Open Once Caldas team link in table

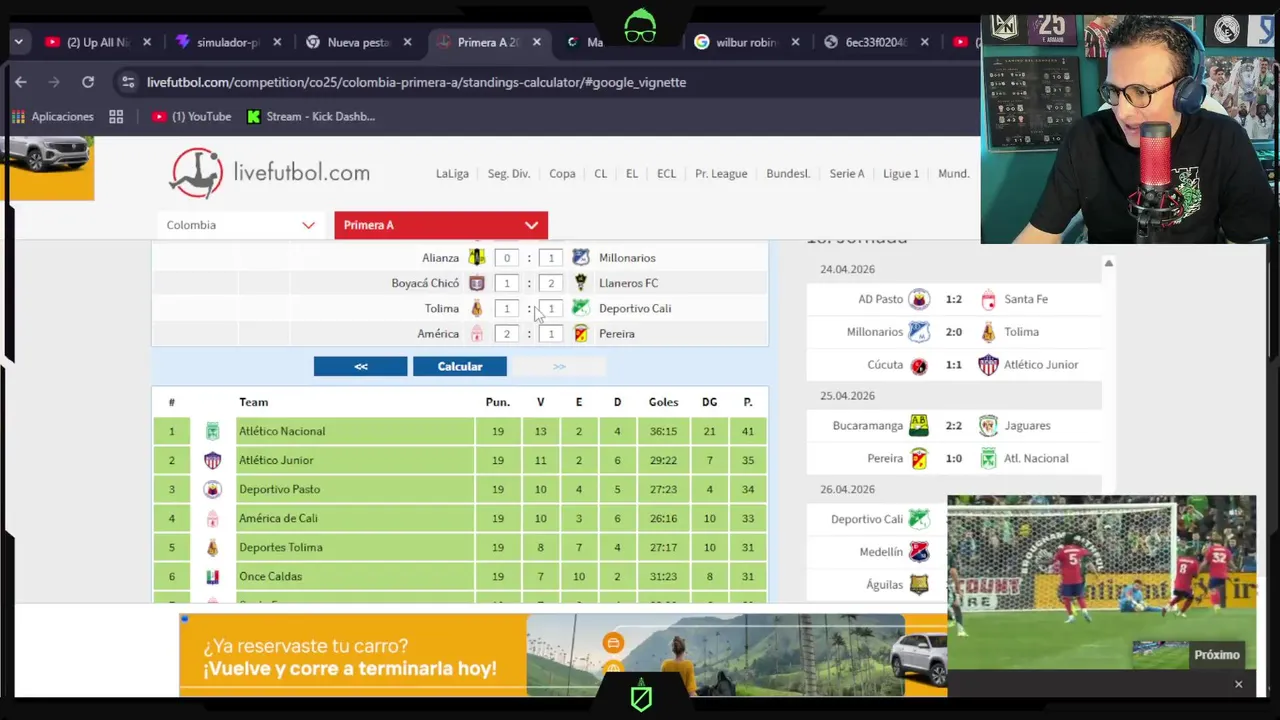tap(270, 576)
